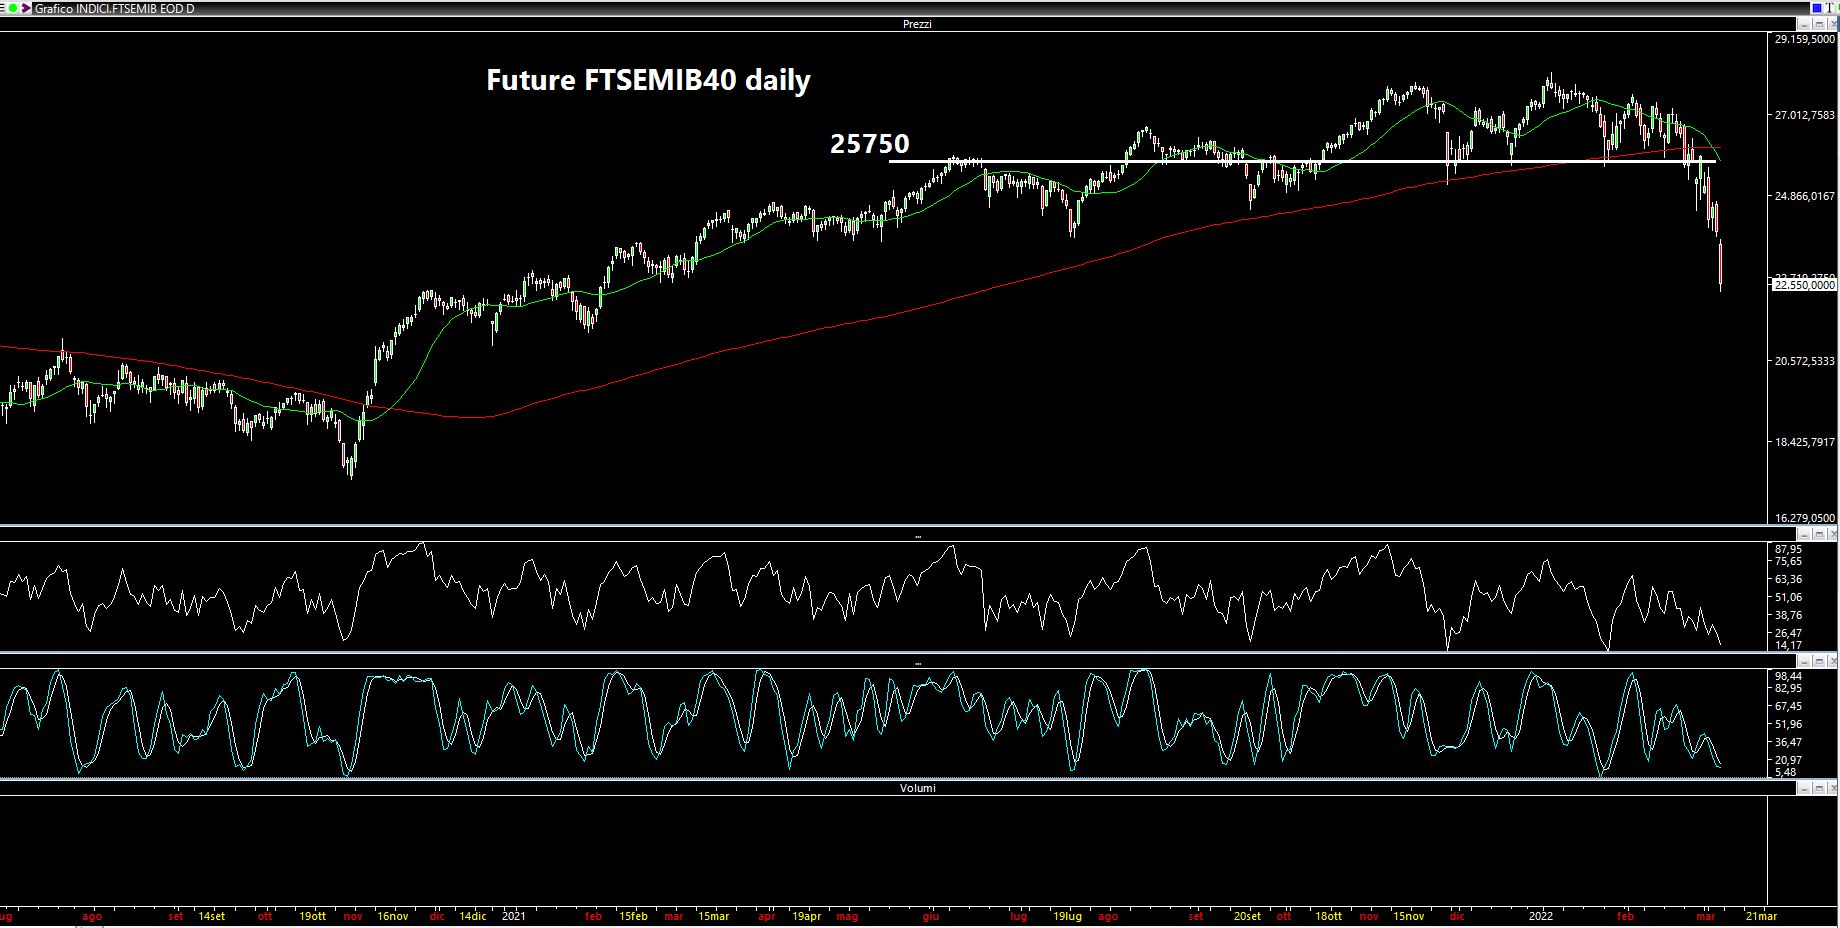Click the 15nov date on the time axis
The height and width of the screenshot is (928, 1840).
click(x=1408, y=915)
